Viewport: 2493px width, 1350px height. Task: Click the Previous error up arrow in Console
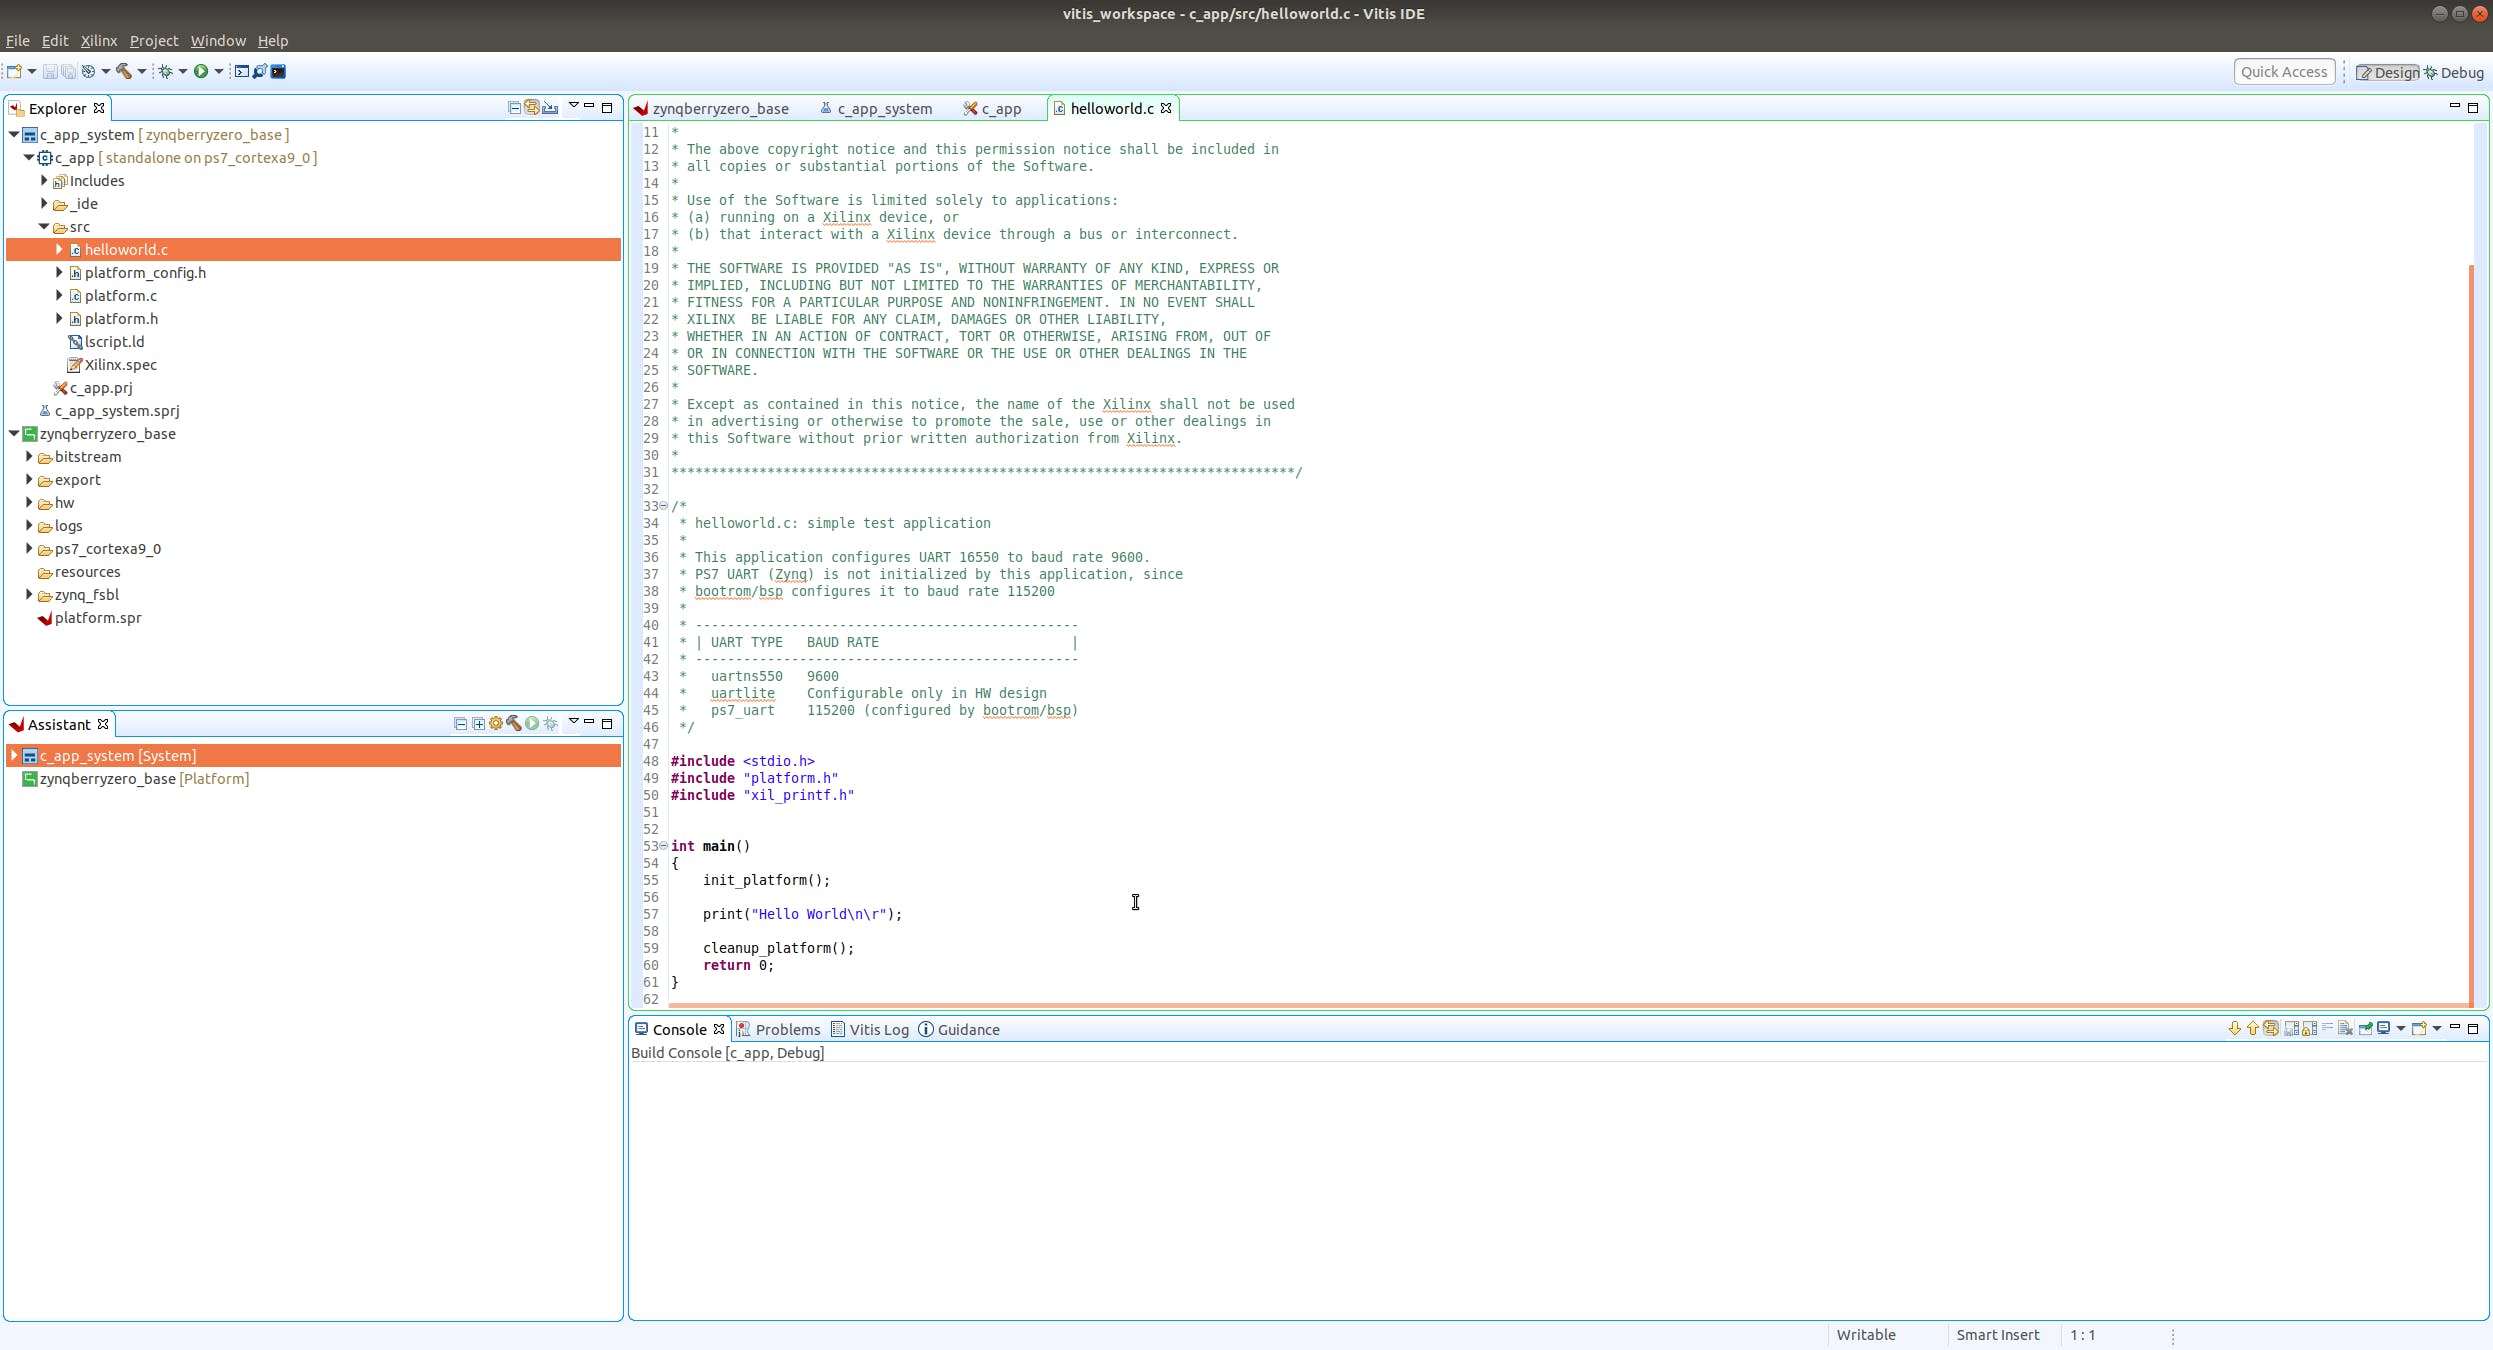pos(2253,1028)
